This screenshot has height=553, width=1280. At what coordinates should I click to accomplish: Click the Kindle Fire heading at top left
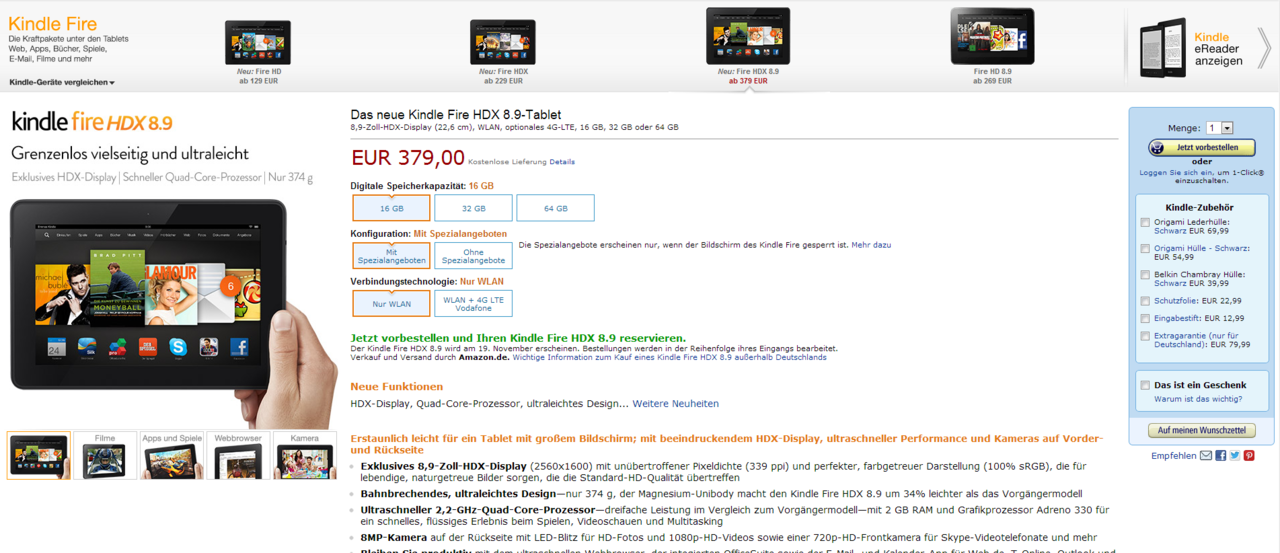[x=52, y=24]
